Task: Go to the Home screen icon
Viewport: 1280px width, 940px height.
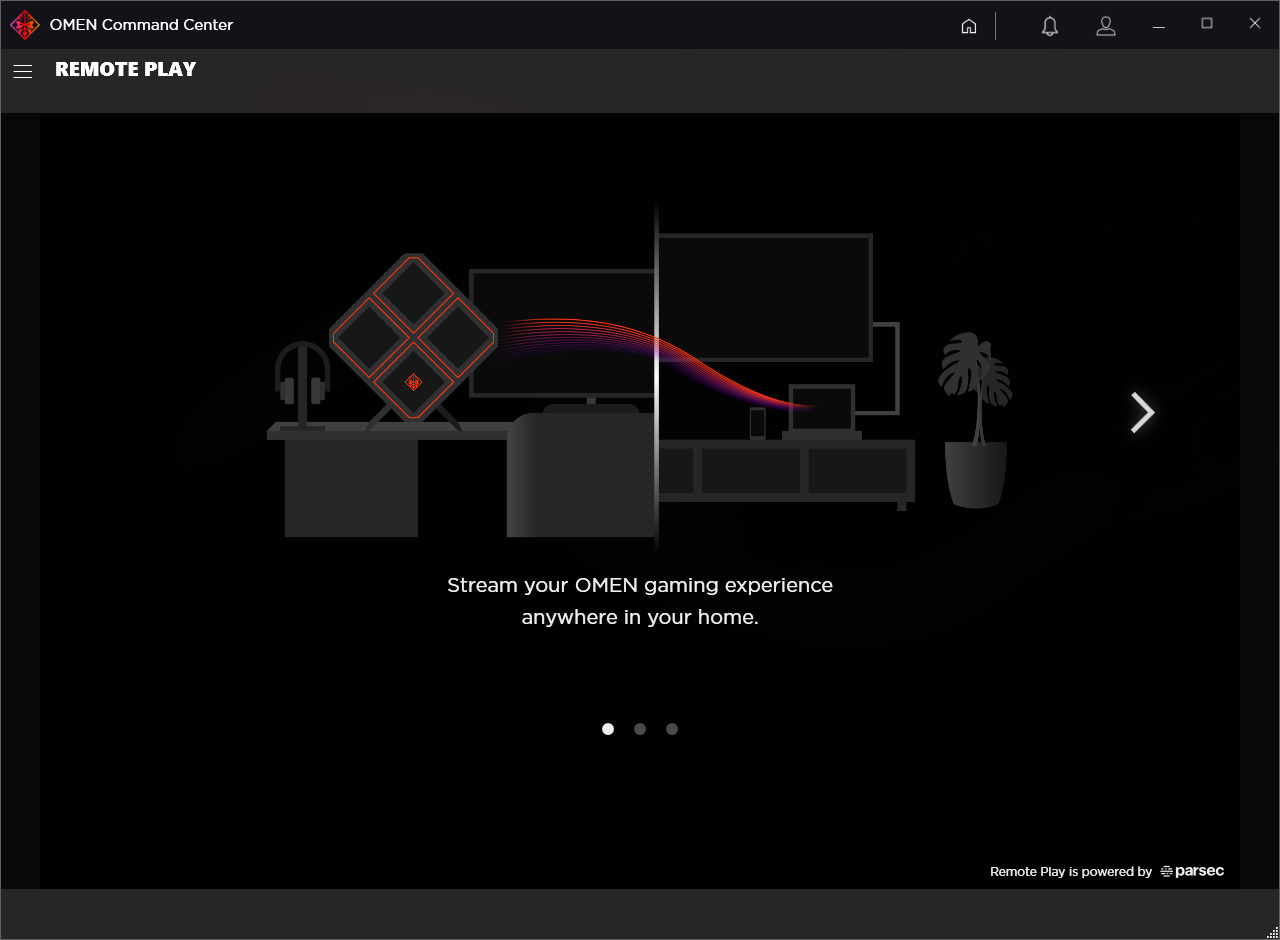Action: (968, 26)
